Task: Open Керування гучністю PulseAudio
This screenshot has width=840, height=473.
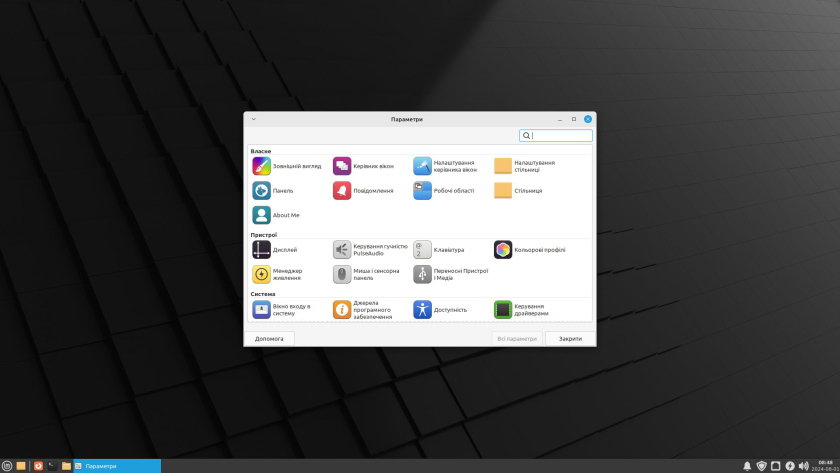Action: click(370, 250)
